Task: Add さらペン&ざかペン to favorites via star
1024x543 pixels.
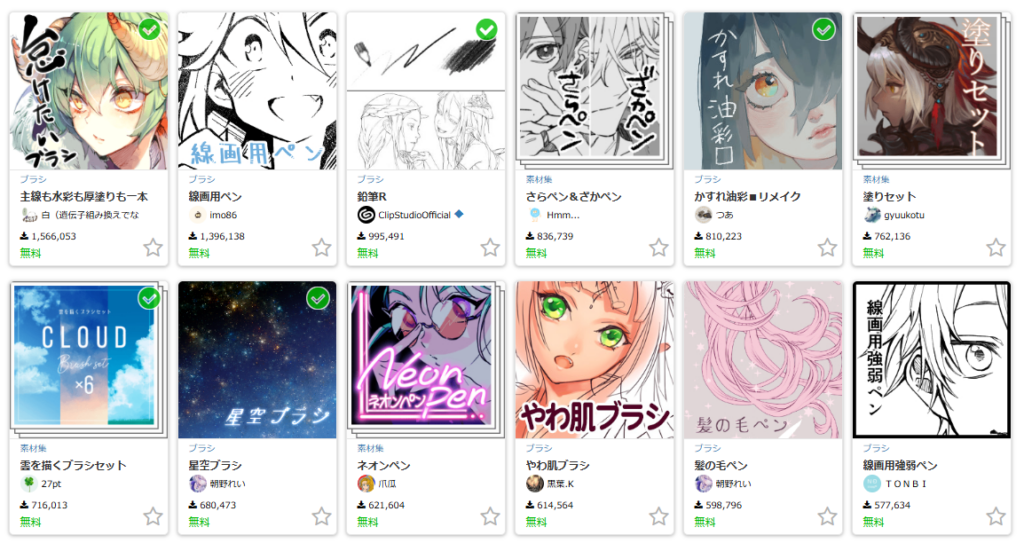Action: pyautogui.click(x=658, y=248)
